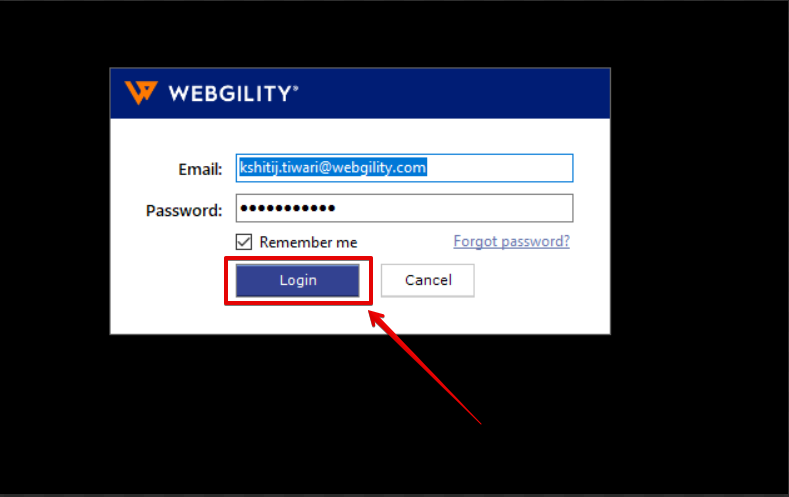Click the highlighted kshitij.tiwari email text

point(333,168)
